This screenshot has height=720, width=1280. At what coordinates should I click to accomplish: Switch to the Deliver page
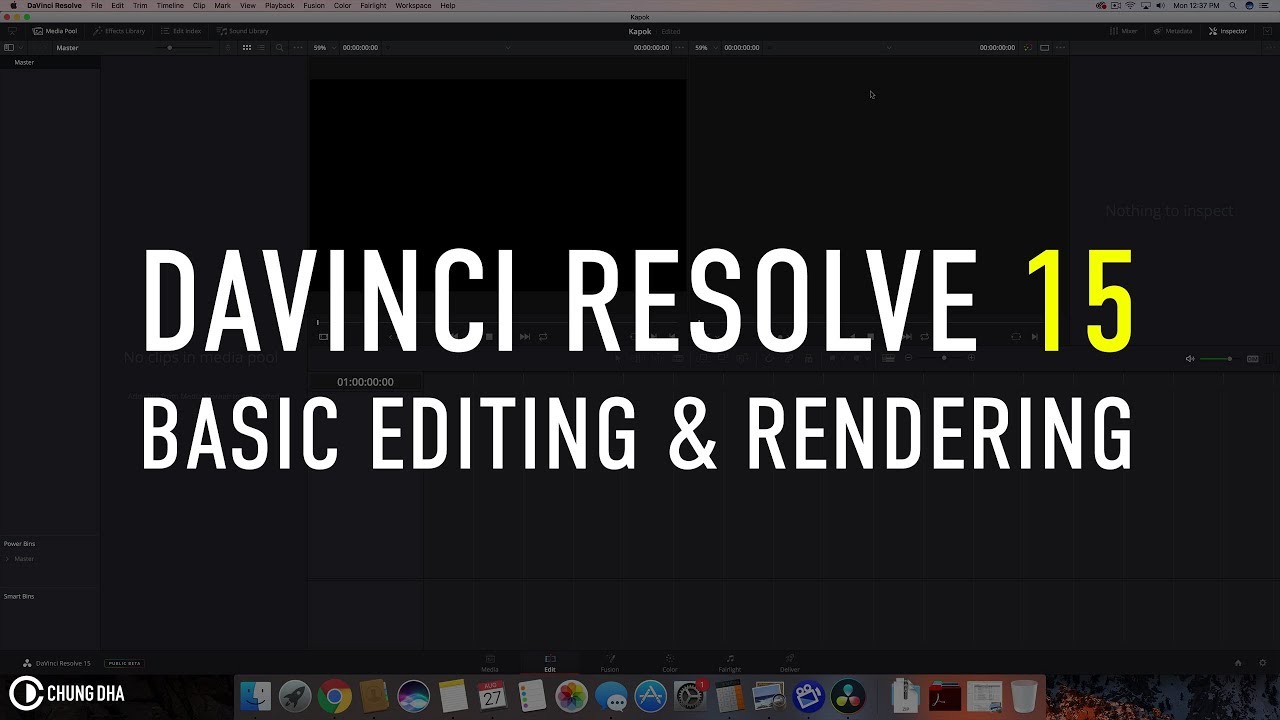point(790,664)
